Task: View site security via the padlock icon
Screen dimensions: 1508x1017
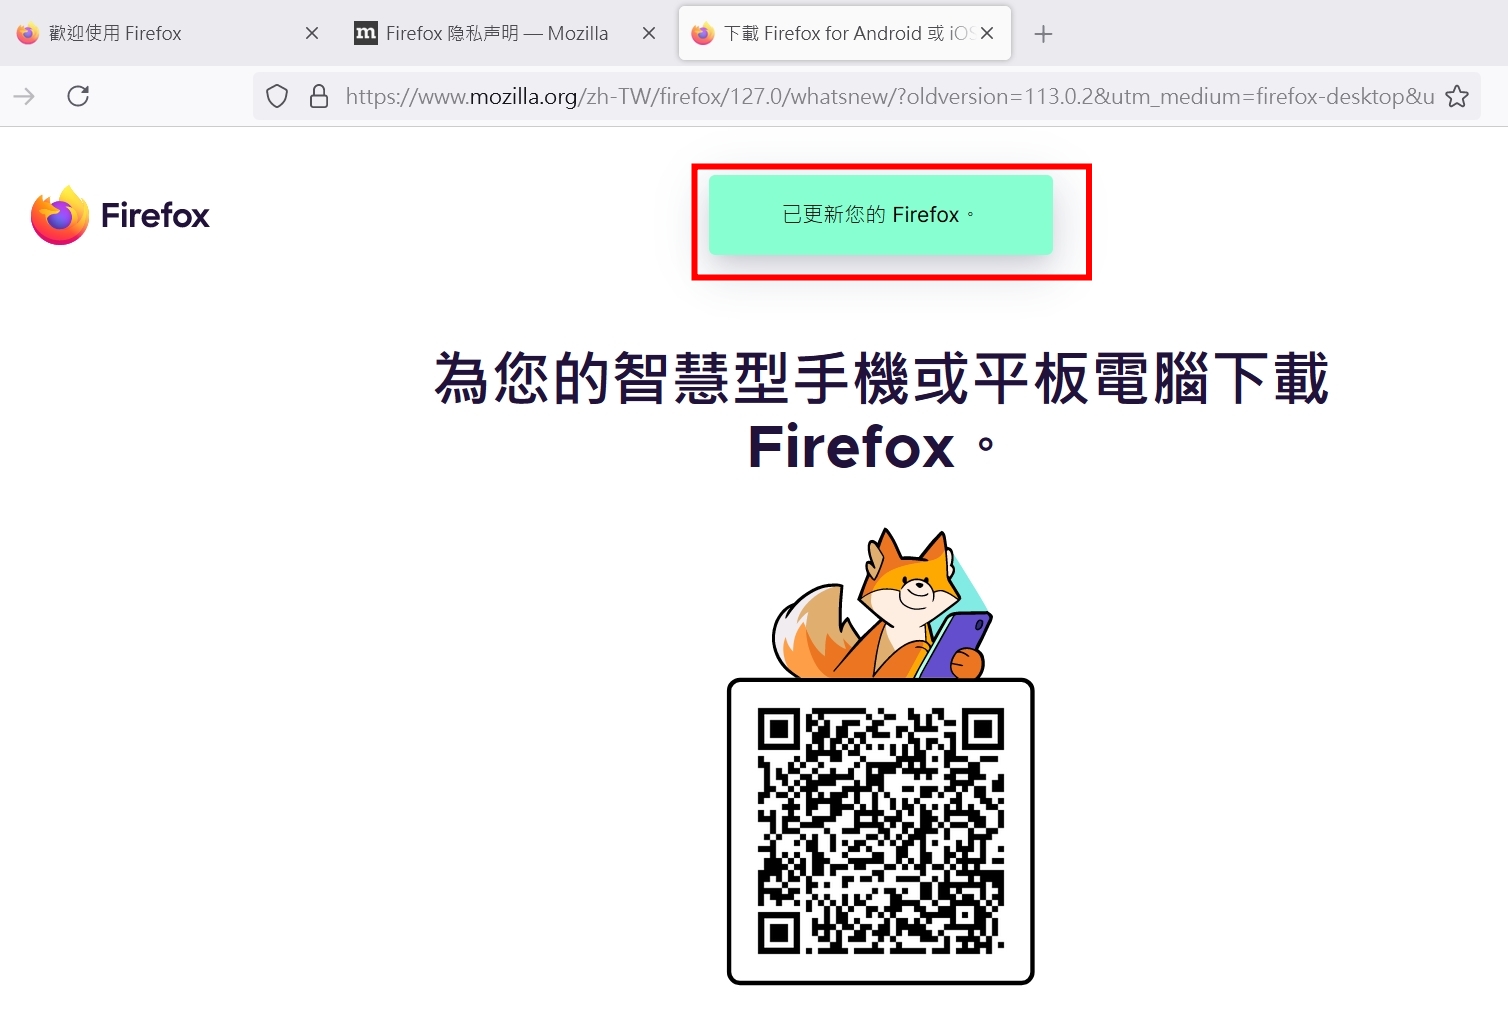Action: coord(319,96)
